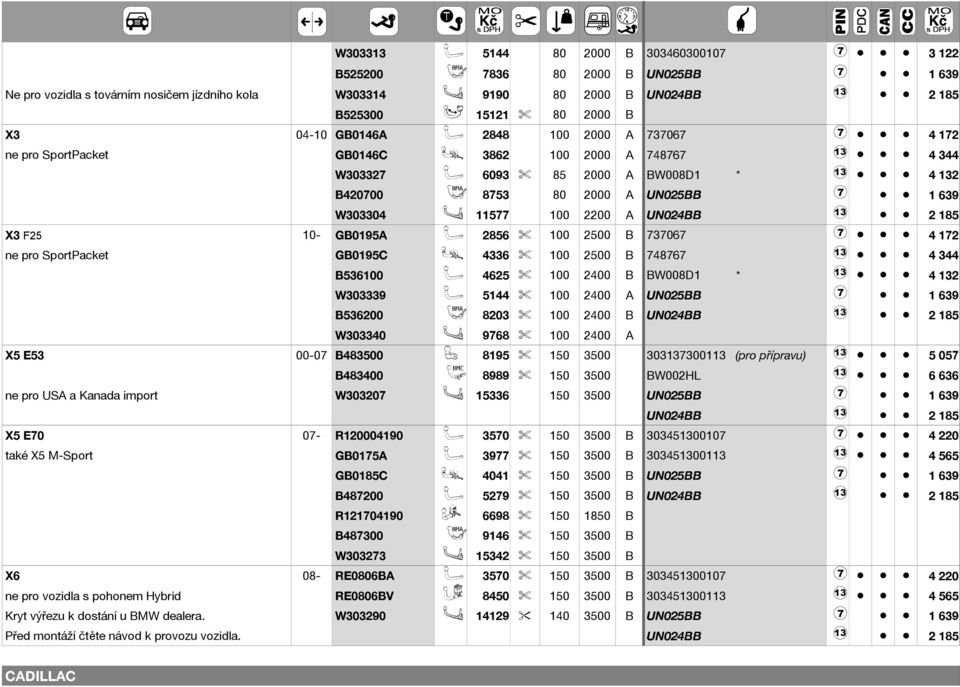
Task: Select part number W303340
Action: click(x=360, y=336)
